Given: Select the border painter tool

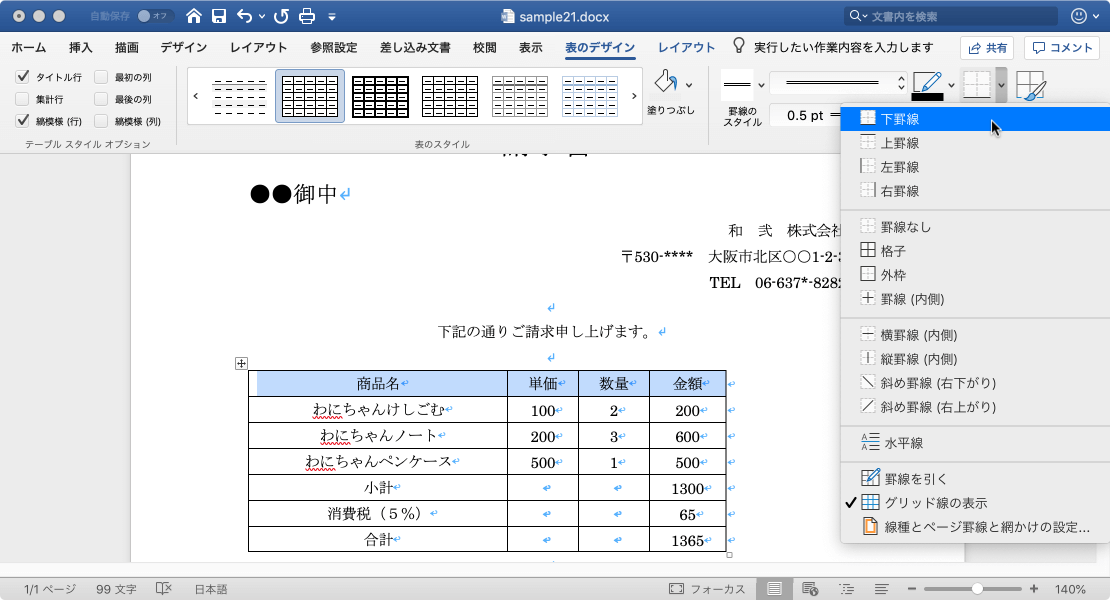Looking at the screenshot, I should click(x=1031, y=86).
